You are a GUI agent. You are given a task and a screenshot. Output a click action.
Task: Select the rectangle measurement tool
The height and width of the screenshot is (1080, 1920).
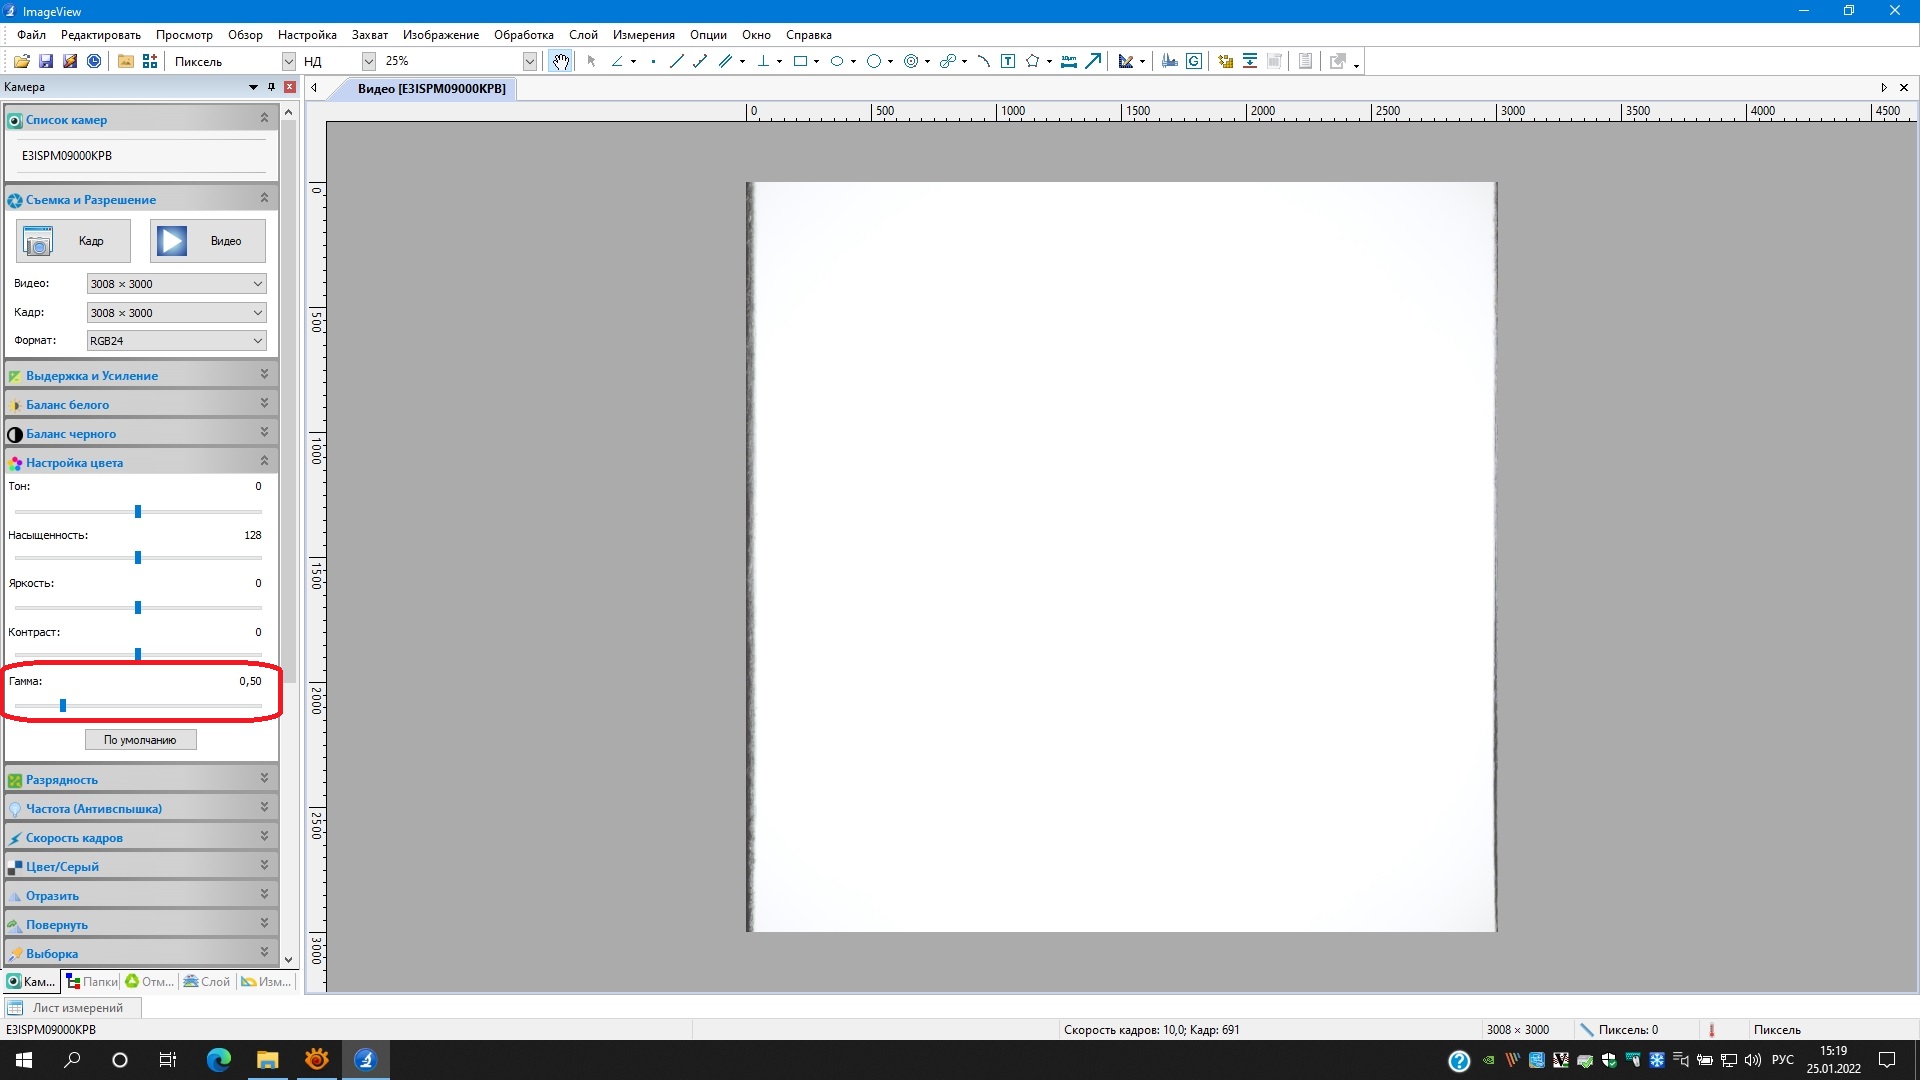(800, 62)
